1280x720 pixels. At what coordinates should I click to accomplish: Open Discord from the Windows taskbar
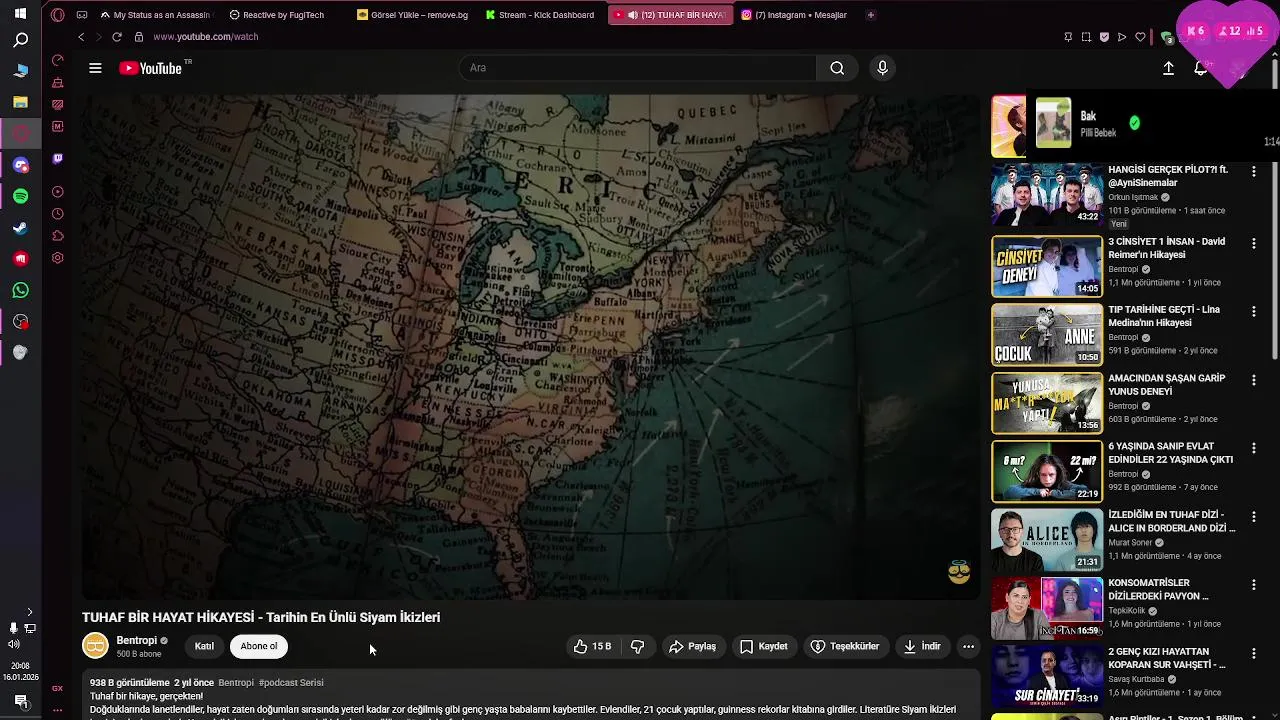(20, 165)
